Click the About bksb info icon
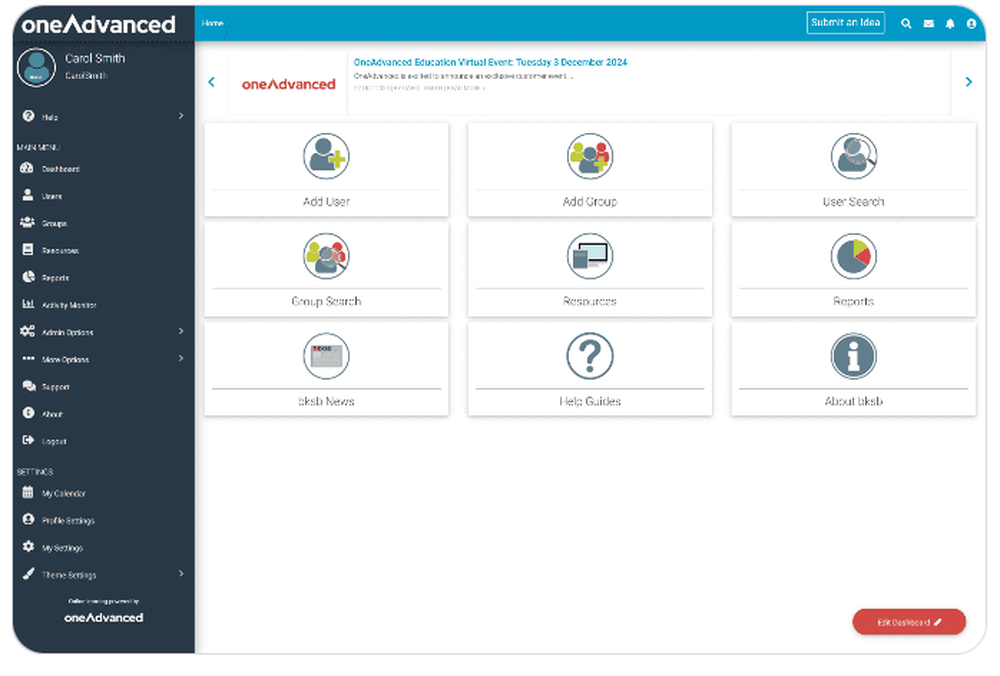The image size is (1000, 676). click(x=853, y=356)
